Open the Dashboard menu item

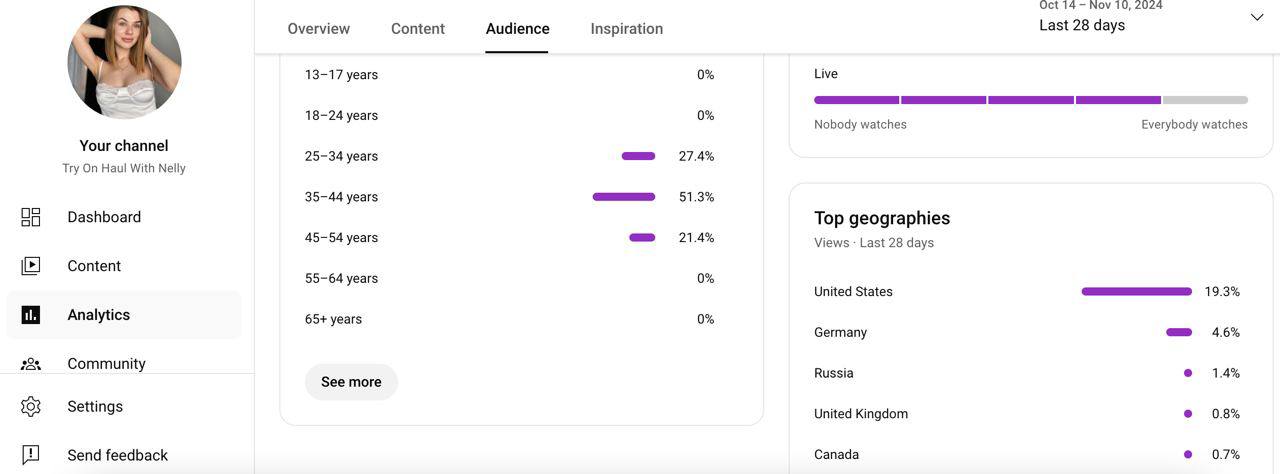104,217
